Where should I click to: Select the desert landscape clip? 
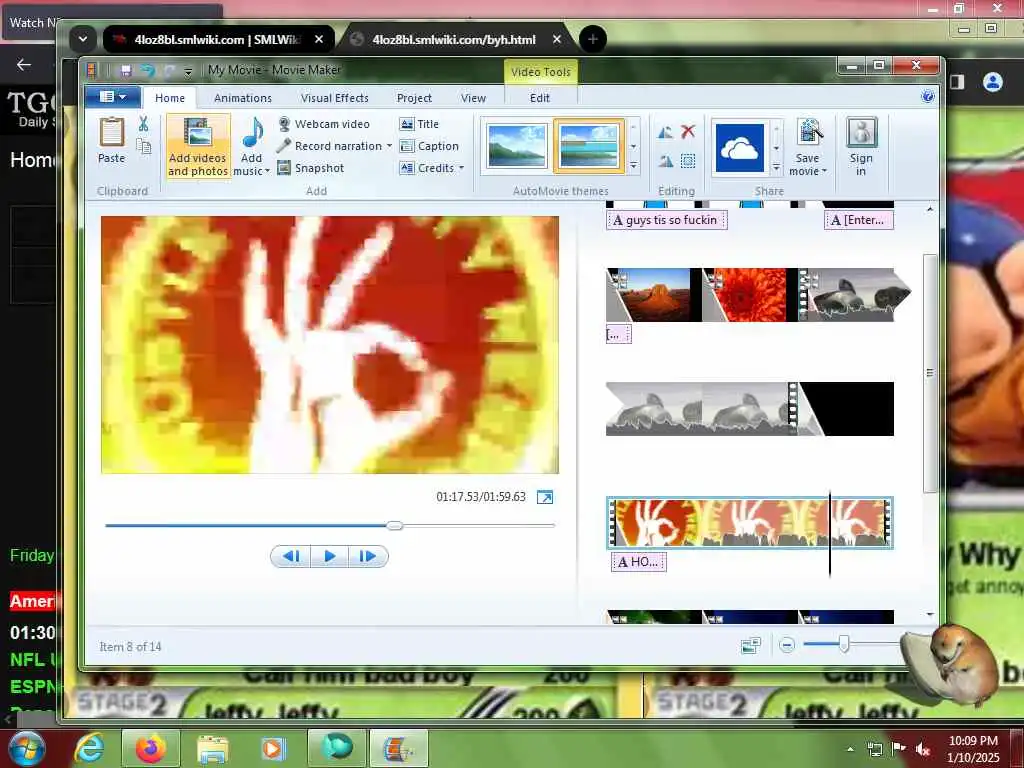pyautogui.click(x=654, y=295)
